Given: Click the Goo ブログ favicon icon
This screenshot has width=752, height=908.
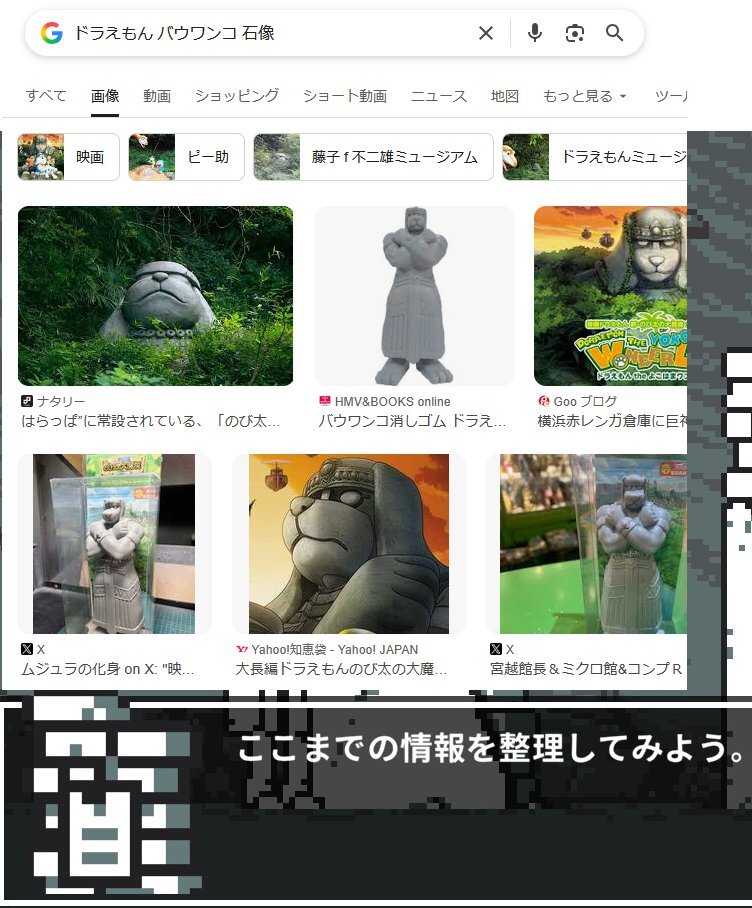Looking at the screenshot, I should tap(543, 401).
